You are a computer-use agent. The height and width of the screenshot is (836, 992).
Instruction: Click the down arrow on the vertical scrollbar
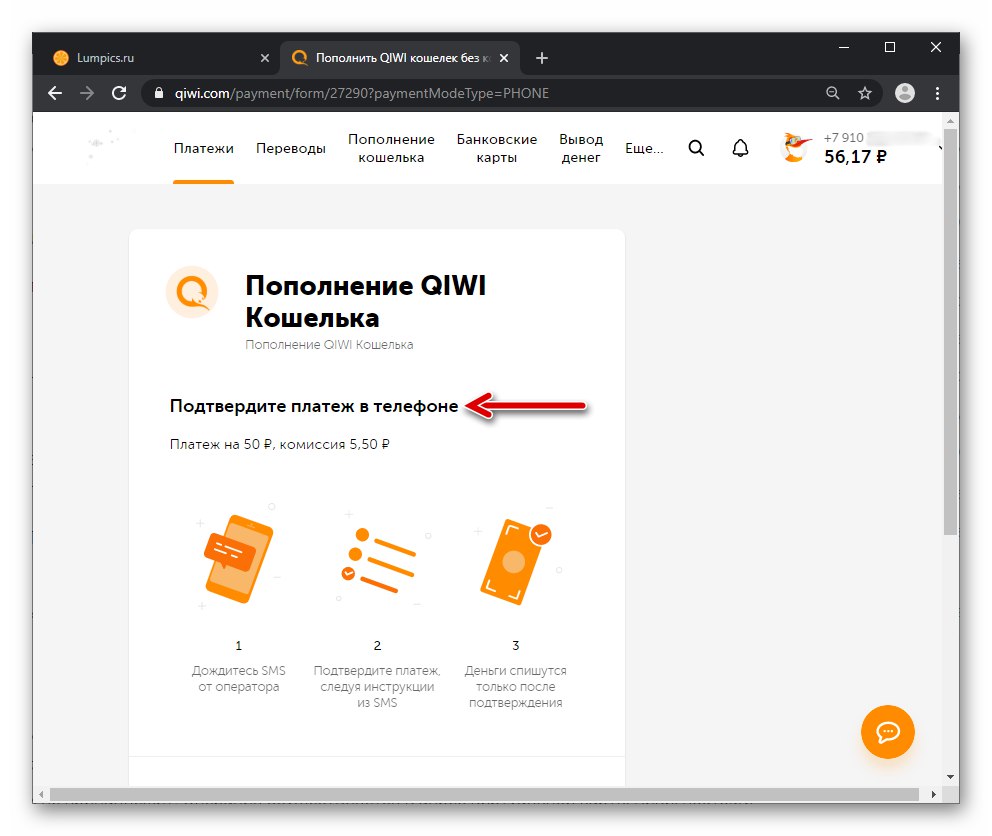[951, 775]
